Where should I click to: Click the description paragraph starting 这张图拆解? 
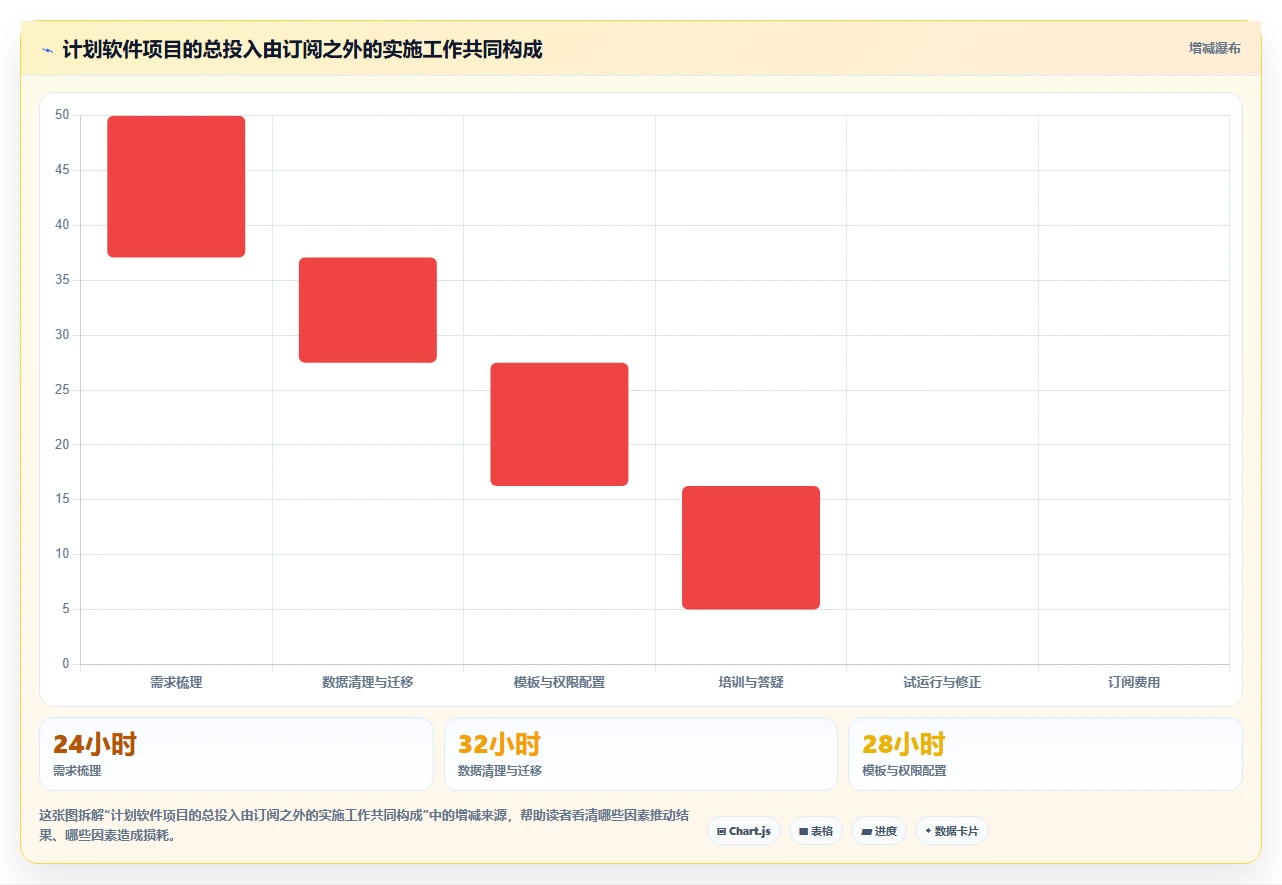click(x=364, y=826)
